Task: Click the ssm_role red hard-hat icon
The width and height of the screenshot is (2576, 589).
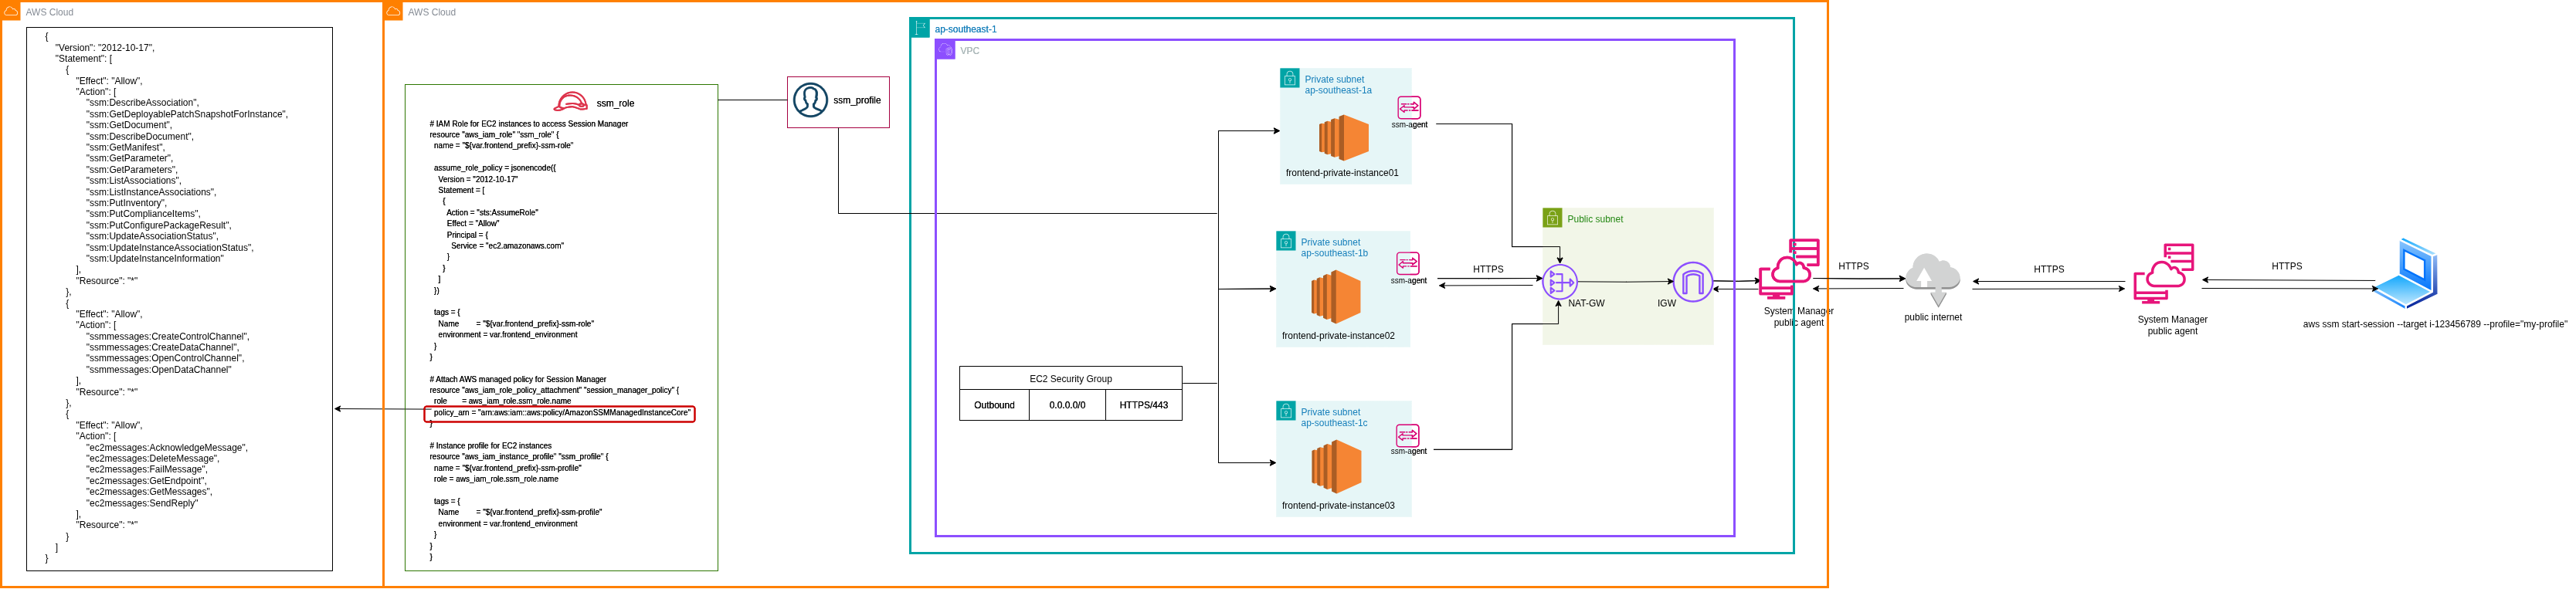Action: (x=571, y=102)
